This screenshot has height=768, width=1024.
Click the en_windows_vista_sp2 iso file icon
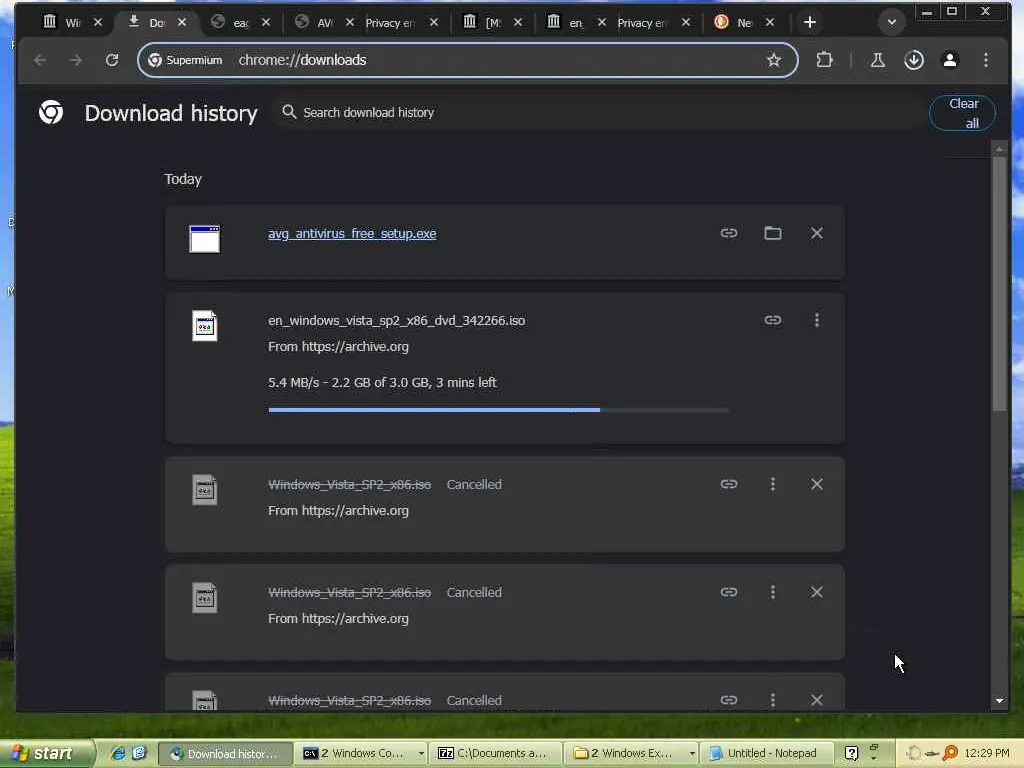click(x=204, y=325)
